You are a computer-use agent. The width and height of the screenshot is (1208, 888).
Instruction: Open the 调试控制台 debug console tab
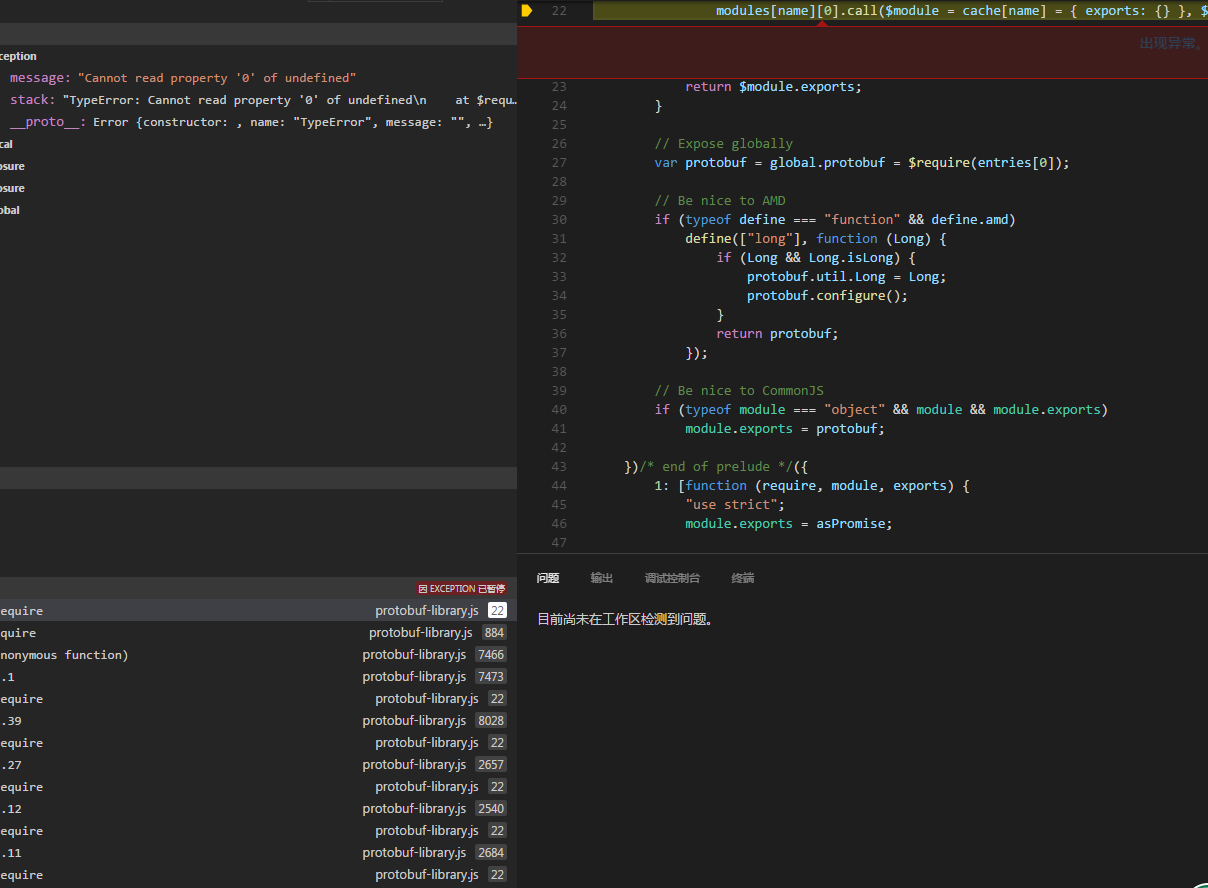click(672, 578)
